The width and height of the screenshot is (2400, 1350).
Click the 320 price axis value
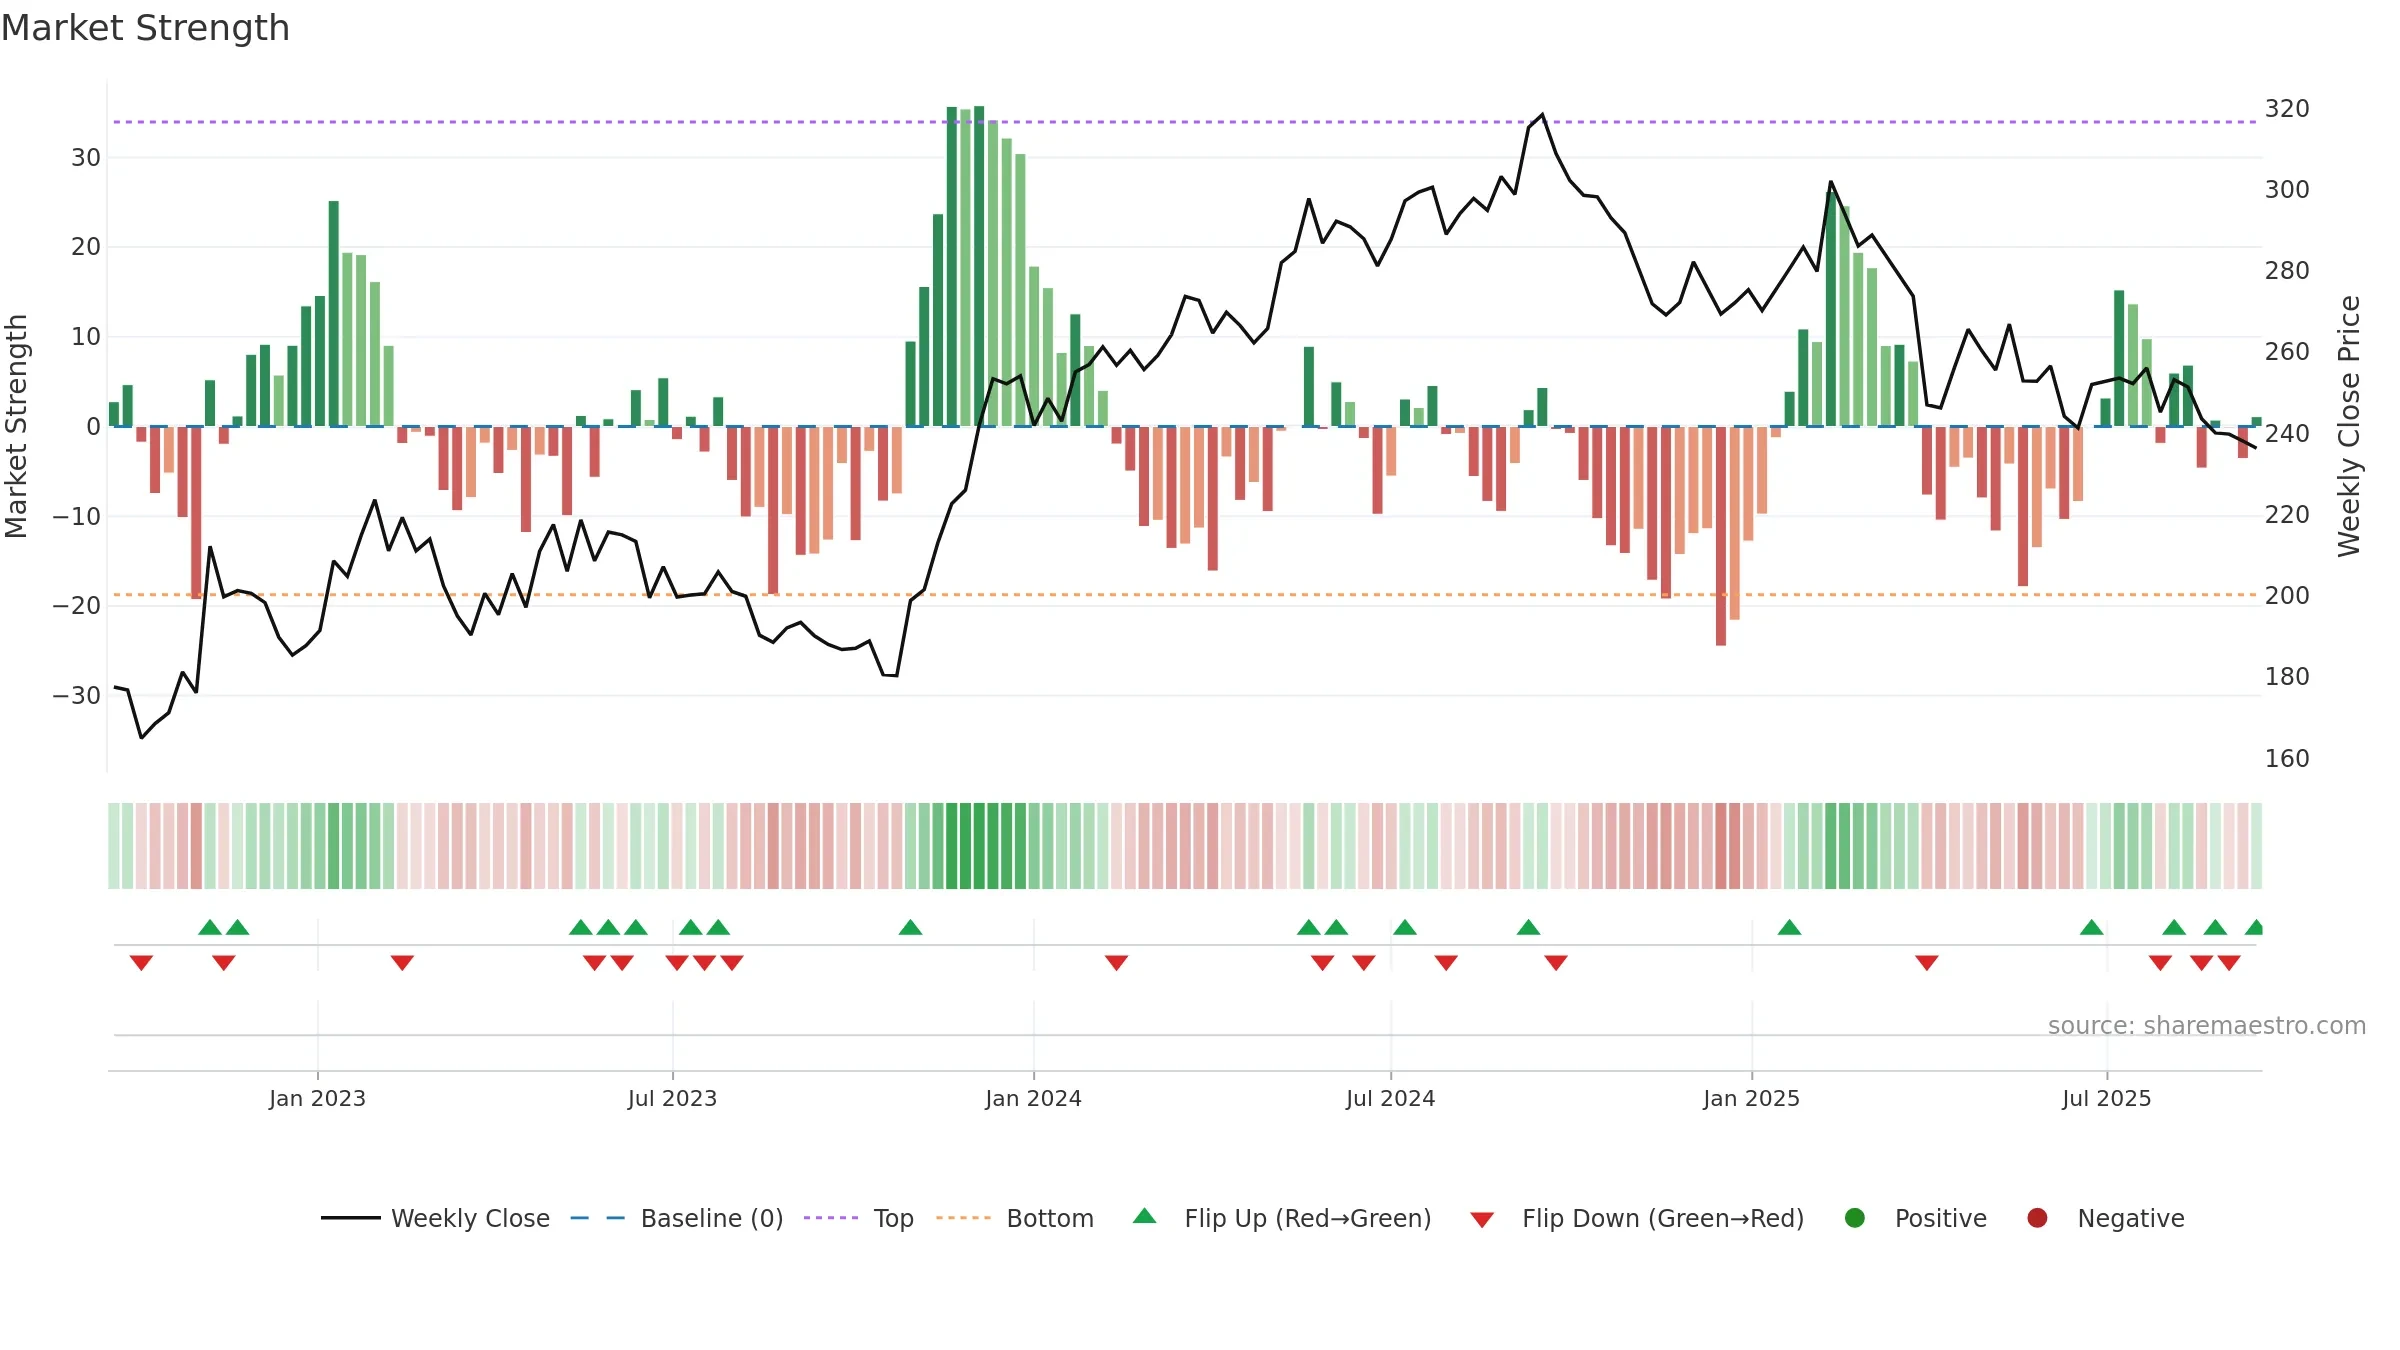pos(2287,108)
